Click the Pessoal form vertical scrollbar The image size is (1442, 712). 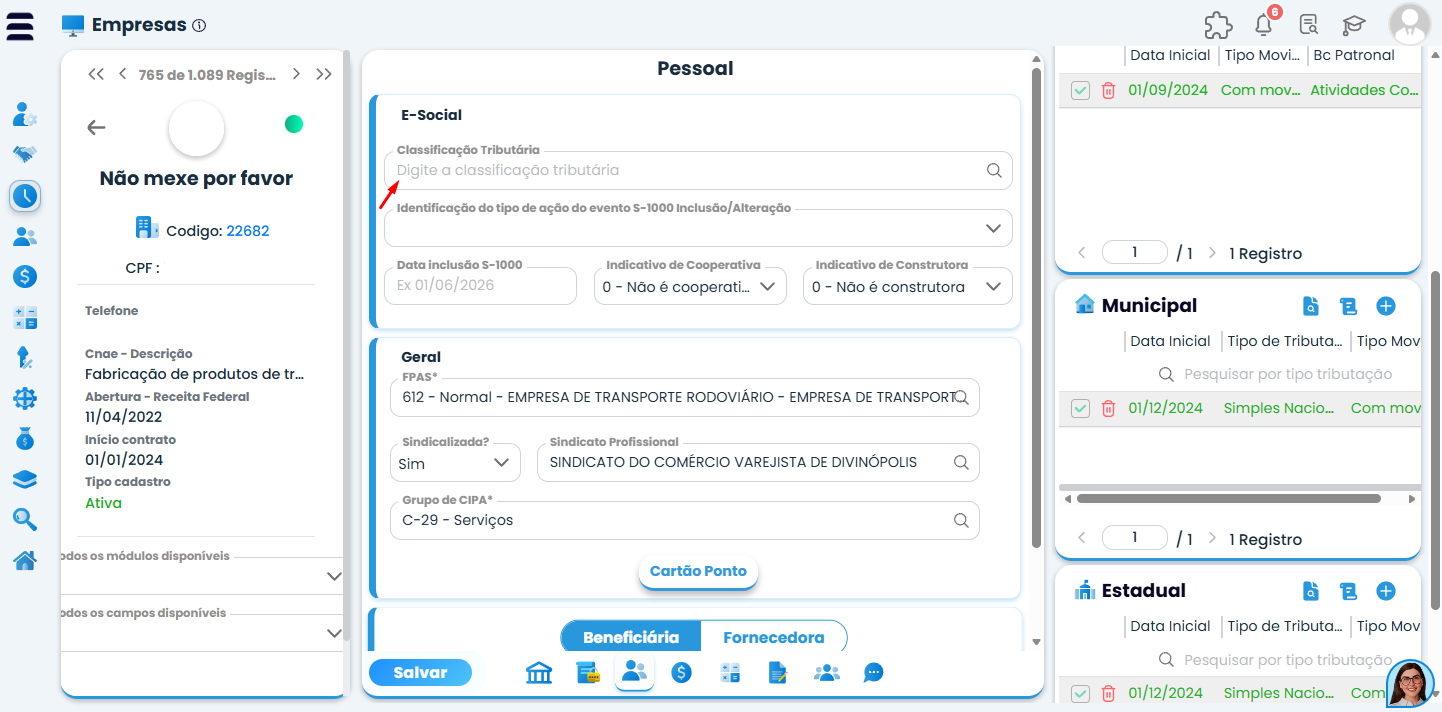pyautogui.click(x=1036, y=308)
